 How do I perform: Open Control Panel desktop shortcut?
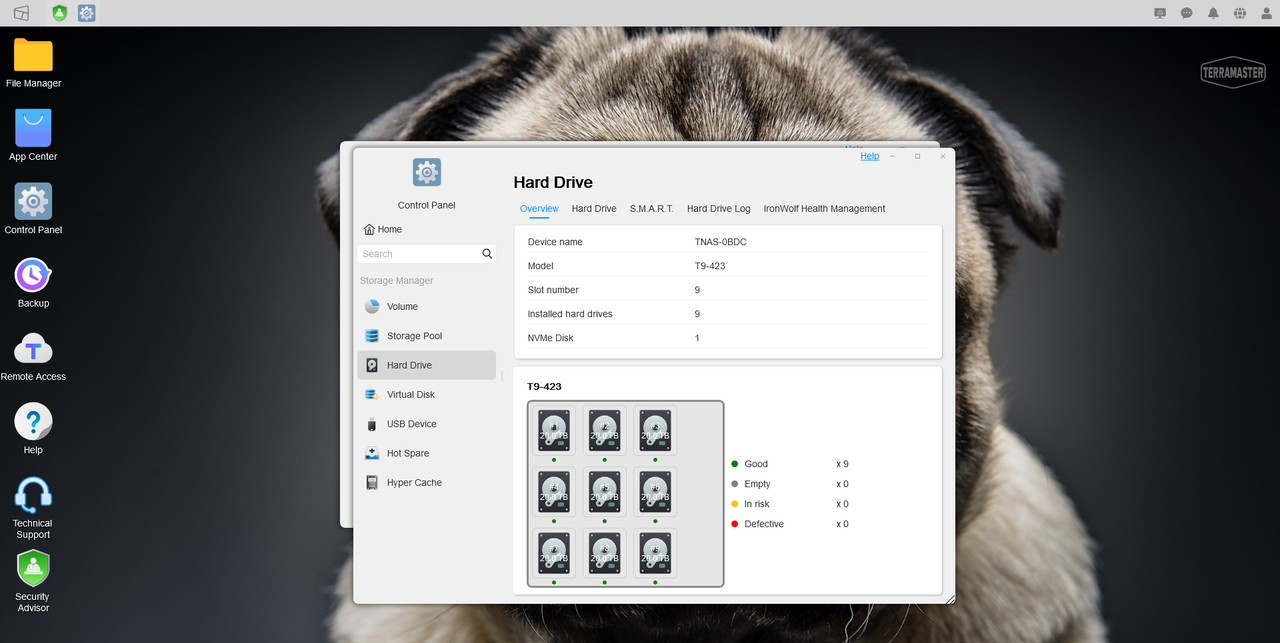tap(33, 209)
